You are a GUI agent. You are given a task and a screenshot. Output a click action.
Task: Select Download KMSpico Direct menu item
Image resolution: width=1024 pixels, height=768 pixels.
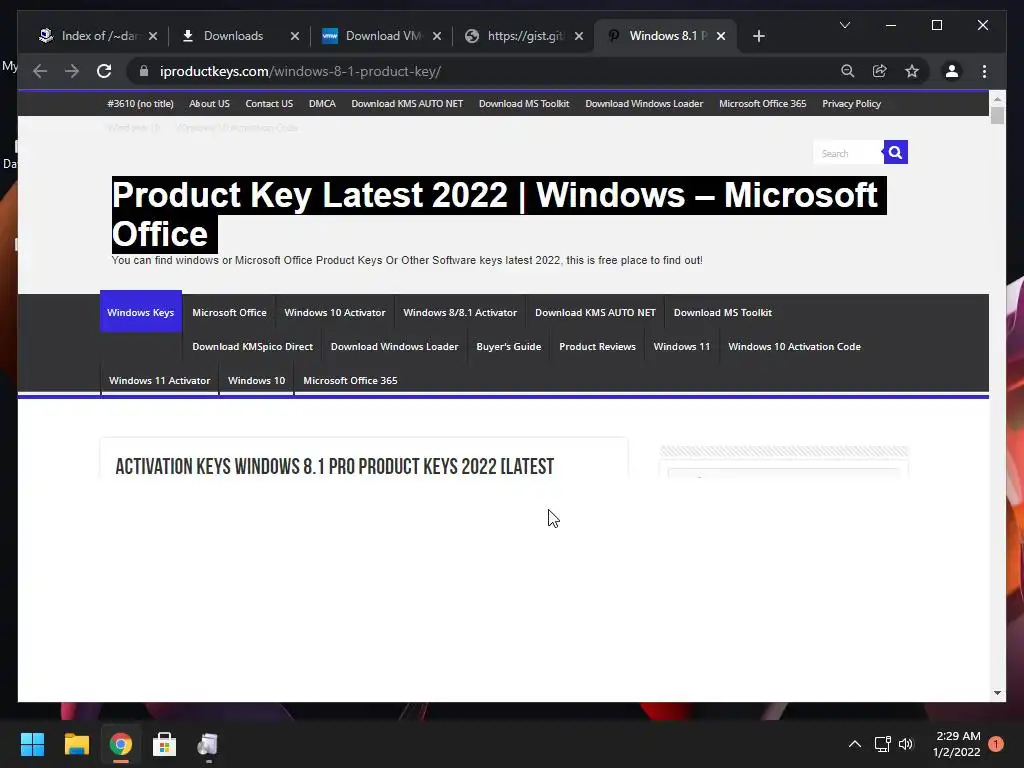252,346
